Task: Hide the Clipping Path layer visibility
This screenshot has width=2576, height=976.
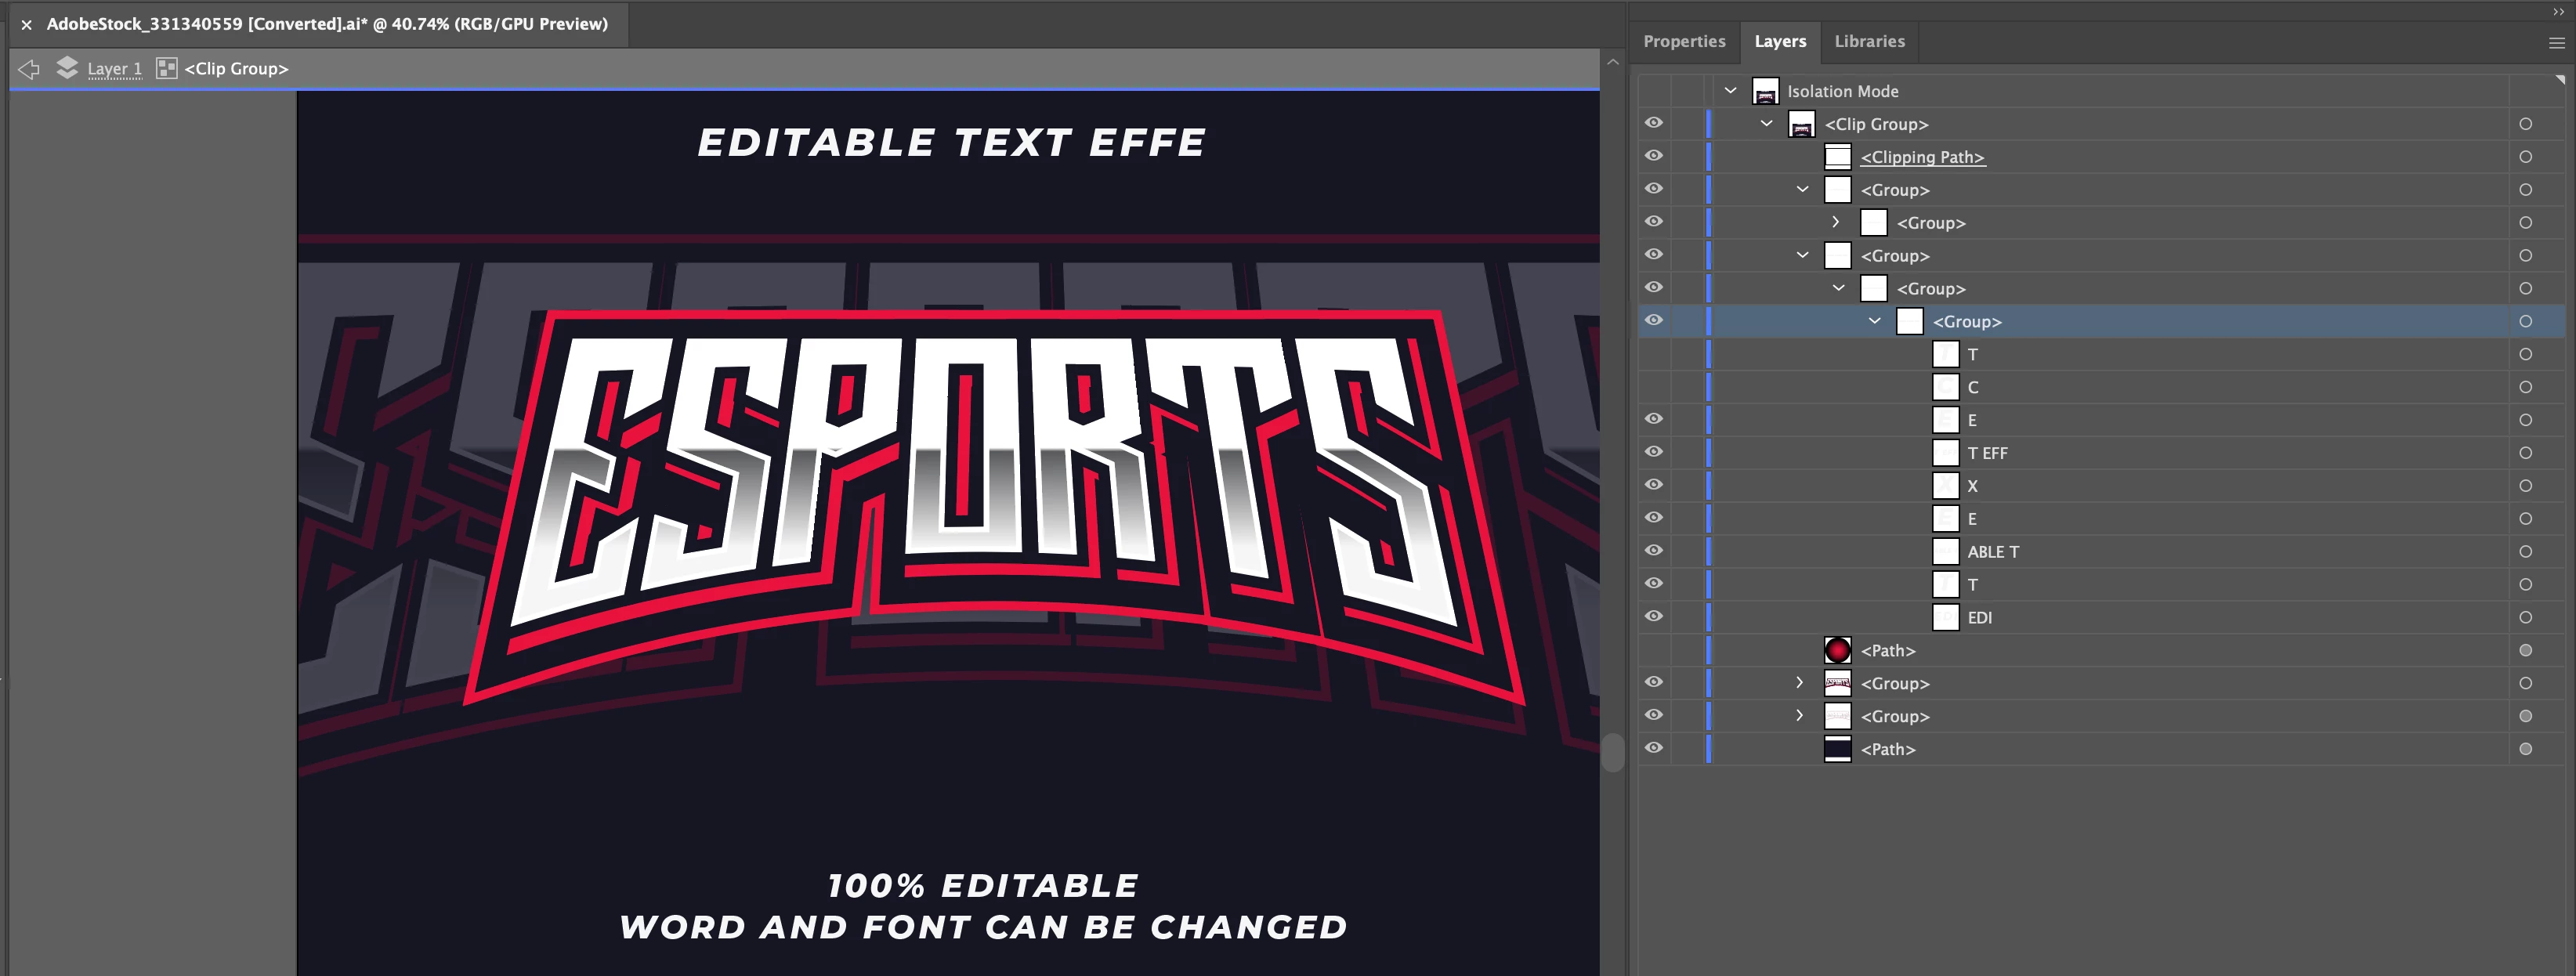Action: coord(1654,156)
